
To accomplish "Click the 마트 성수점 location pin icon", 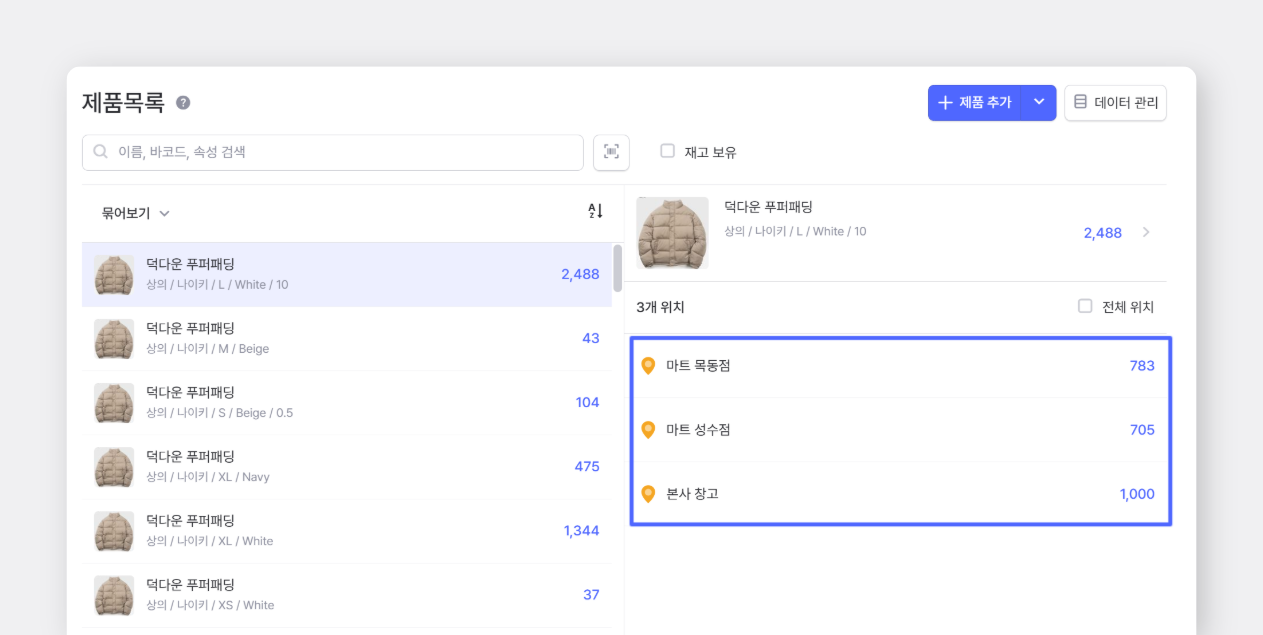I will [x=648, y=430].
